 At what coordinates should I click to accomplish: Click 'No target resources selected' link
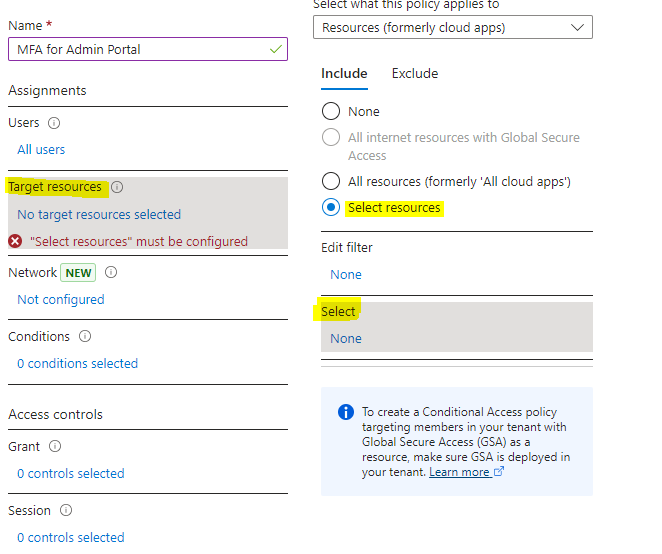[99, 214]
